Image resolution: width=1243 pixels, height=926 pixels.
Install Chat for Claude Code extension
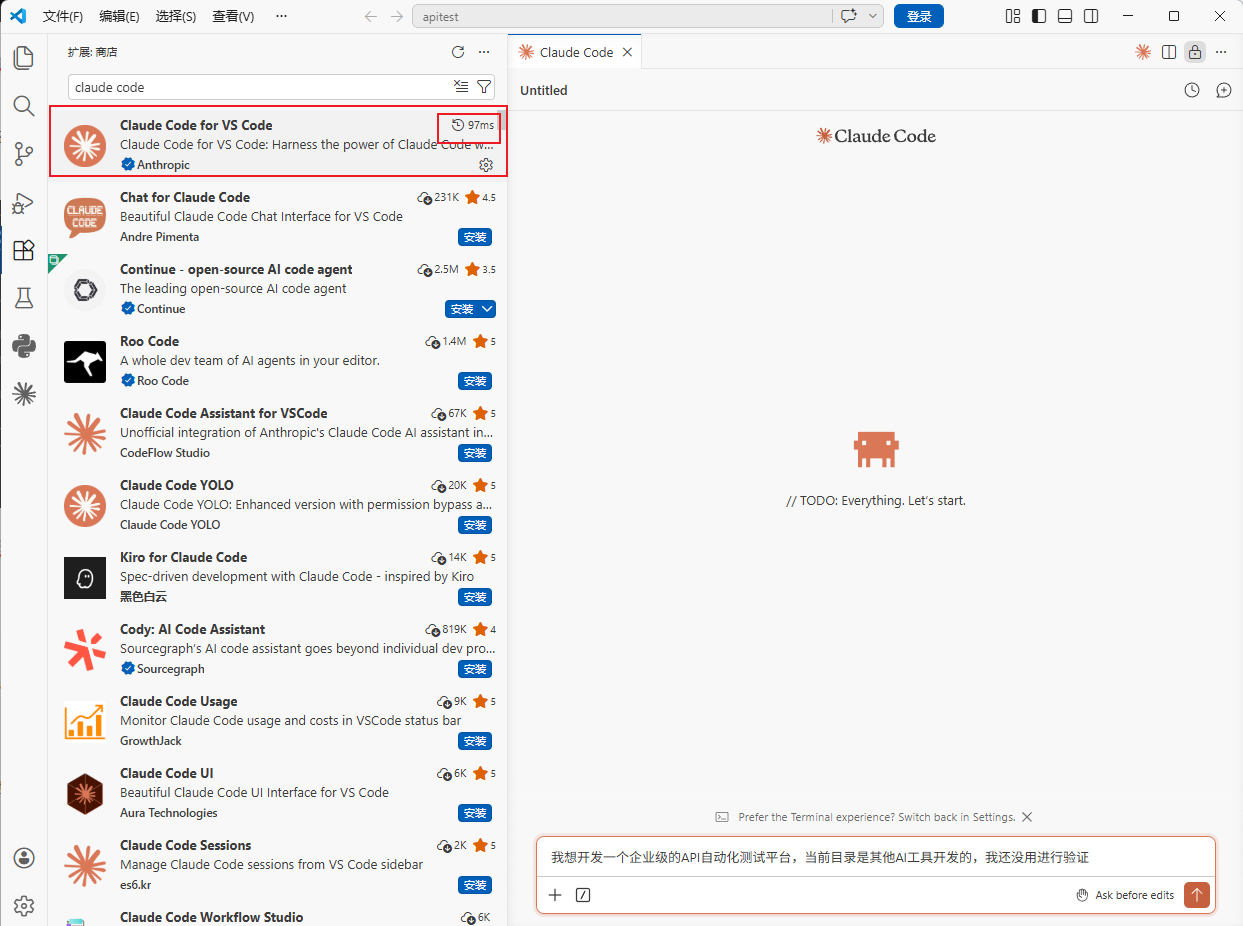pos(475,237)
